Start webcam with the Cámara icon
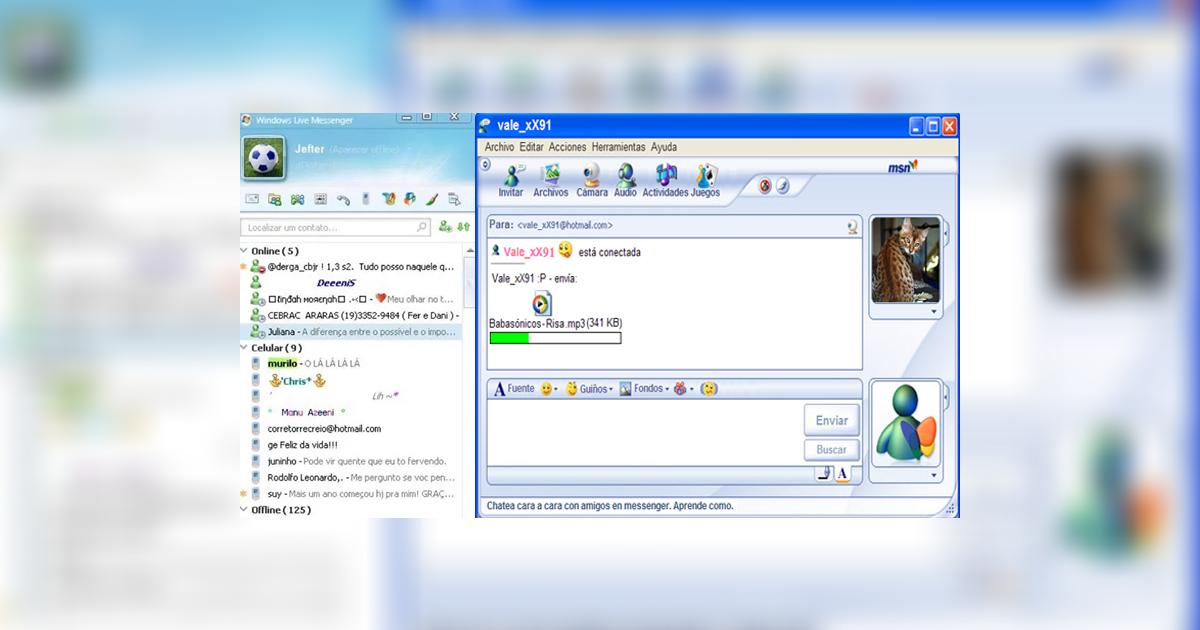The width and height of the screenshot is (1200, 630). (591, 176)
